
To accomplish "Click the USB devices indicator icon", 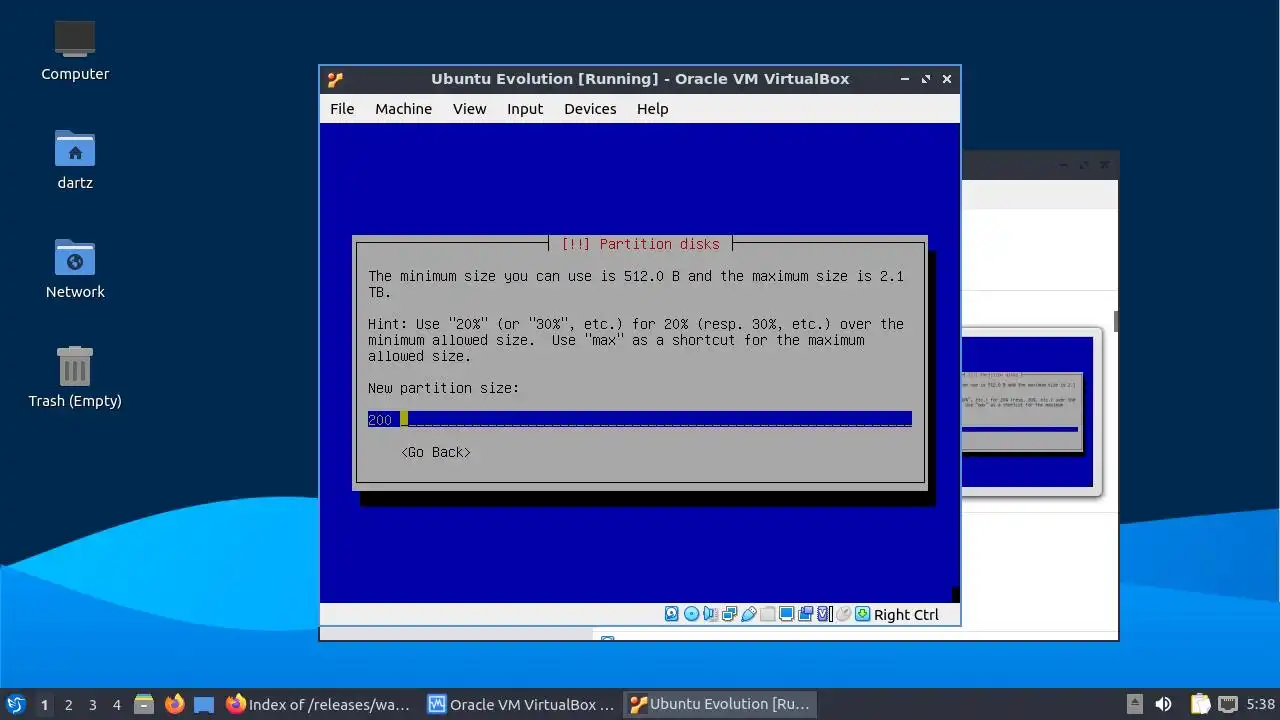I will tap(748, 614).
